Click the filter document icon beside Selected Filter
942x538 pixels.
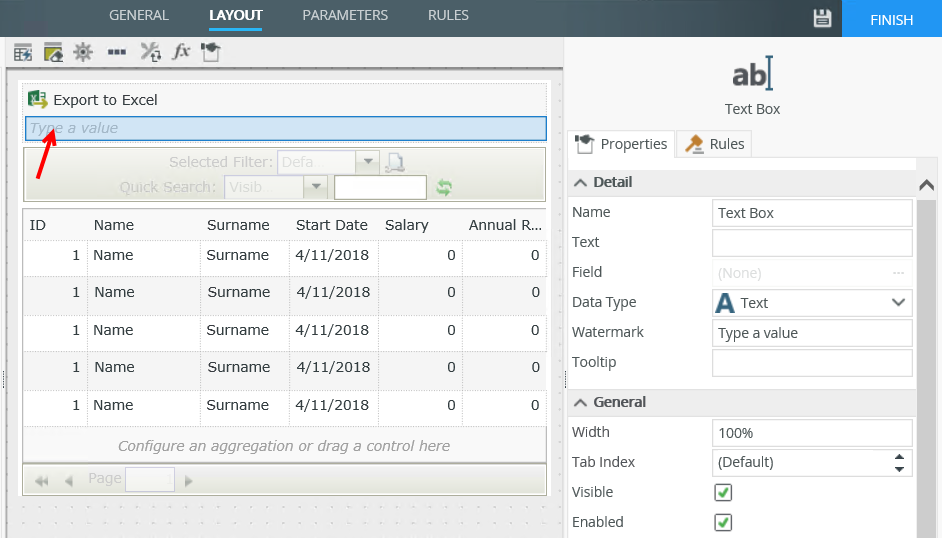click(395, 162)
